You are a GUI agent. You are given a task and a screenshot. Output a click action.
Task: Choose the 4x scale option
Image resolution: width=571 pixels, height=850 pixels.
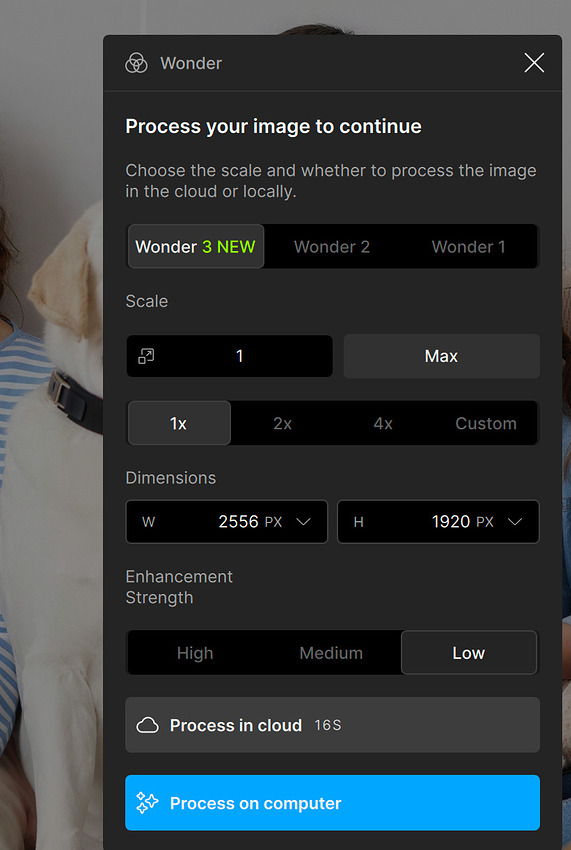point(383,423)
